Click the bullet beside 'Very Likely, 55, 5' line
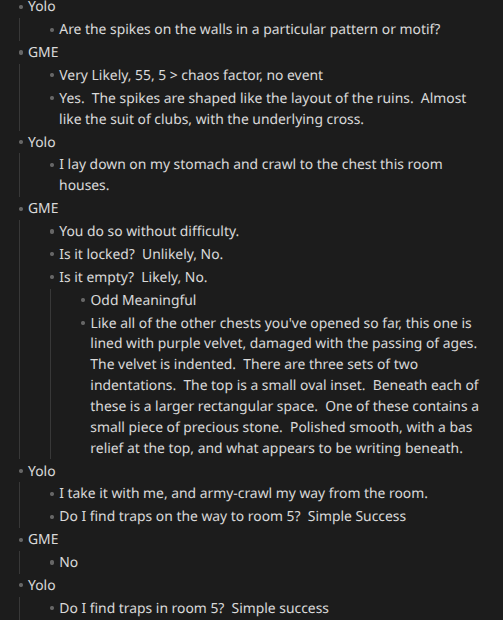Viewport: 503px width, 620px height. pyautogui.click(x=52, y=76)
